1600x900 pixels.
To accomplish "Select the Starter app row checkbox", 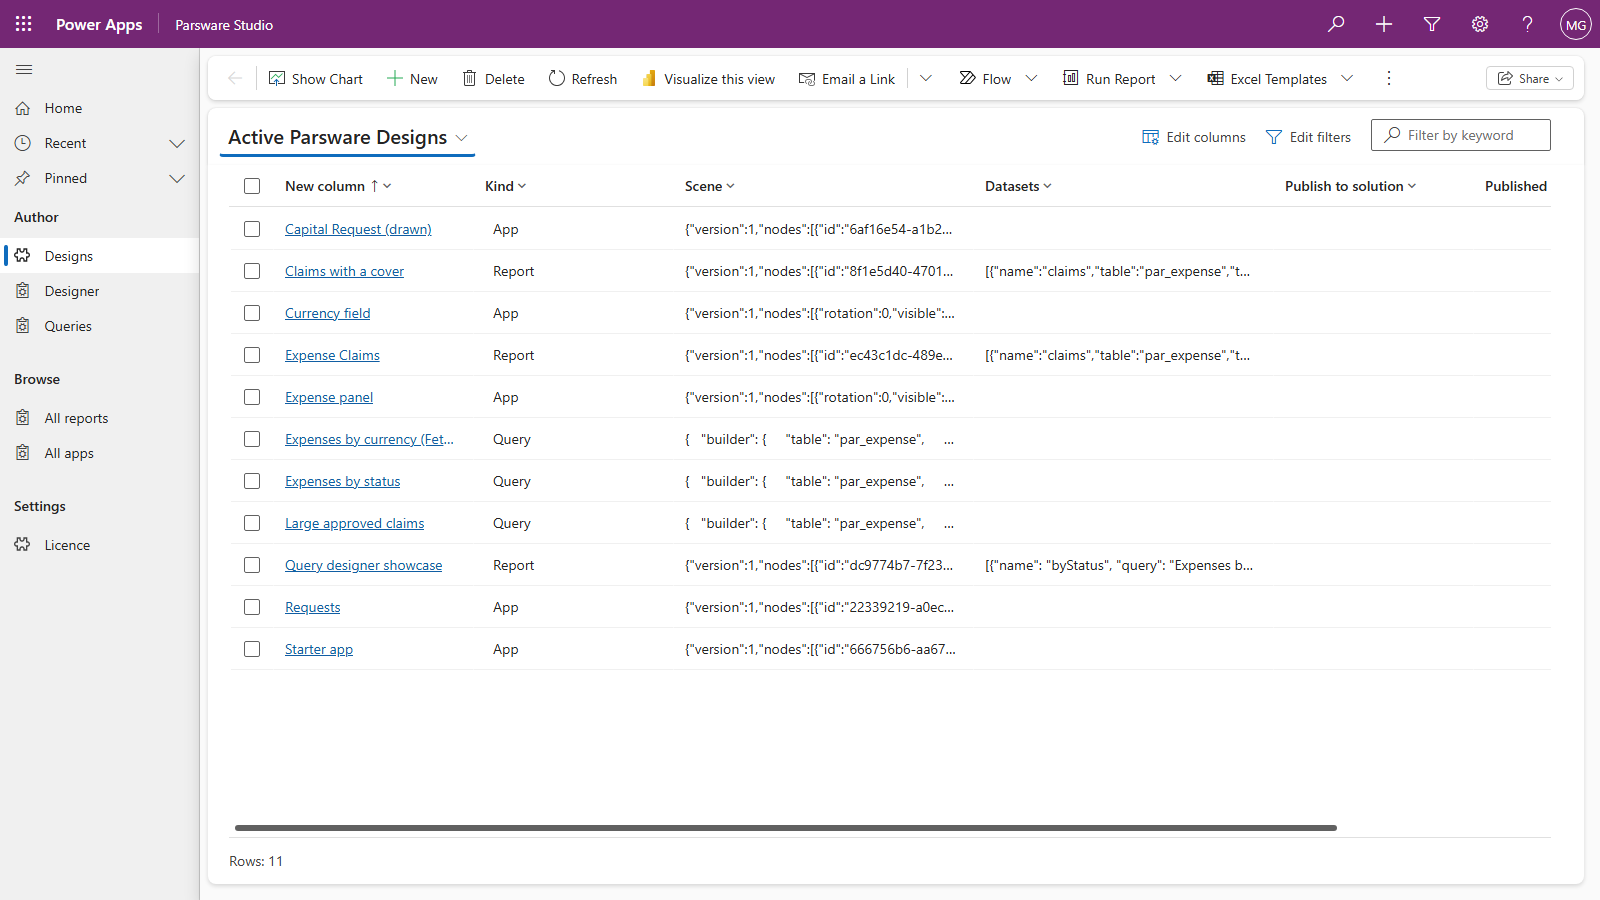I will point(252,649).
